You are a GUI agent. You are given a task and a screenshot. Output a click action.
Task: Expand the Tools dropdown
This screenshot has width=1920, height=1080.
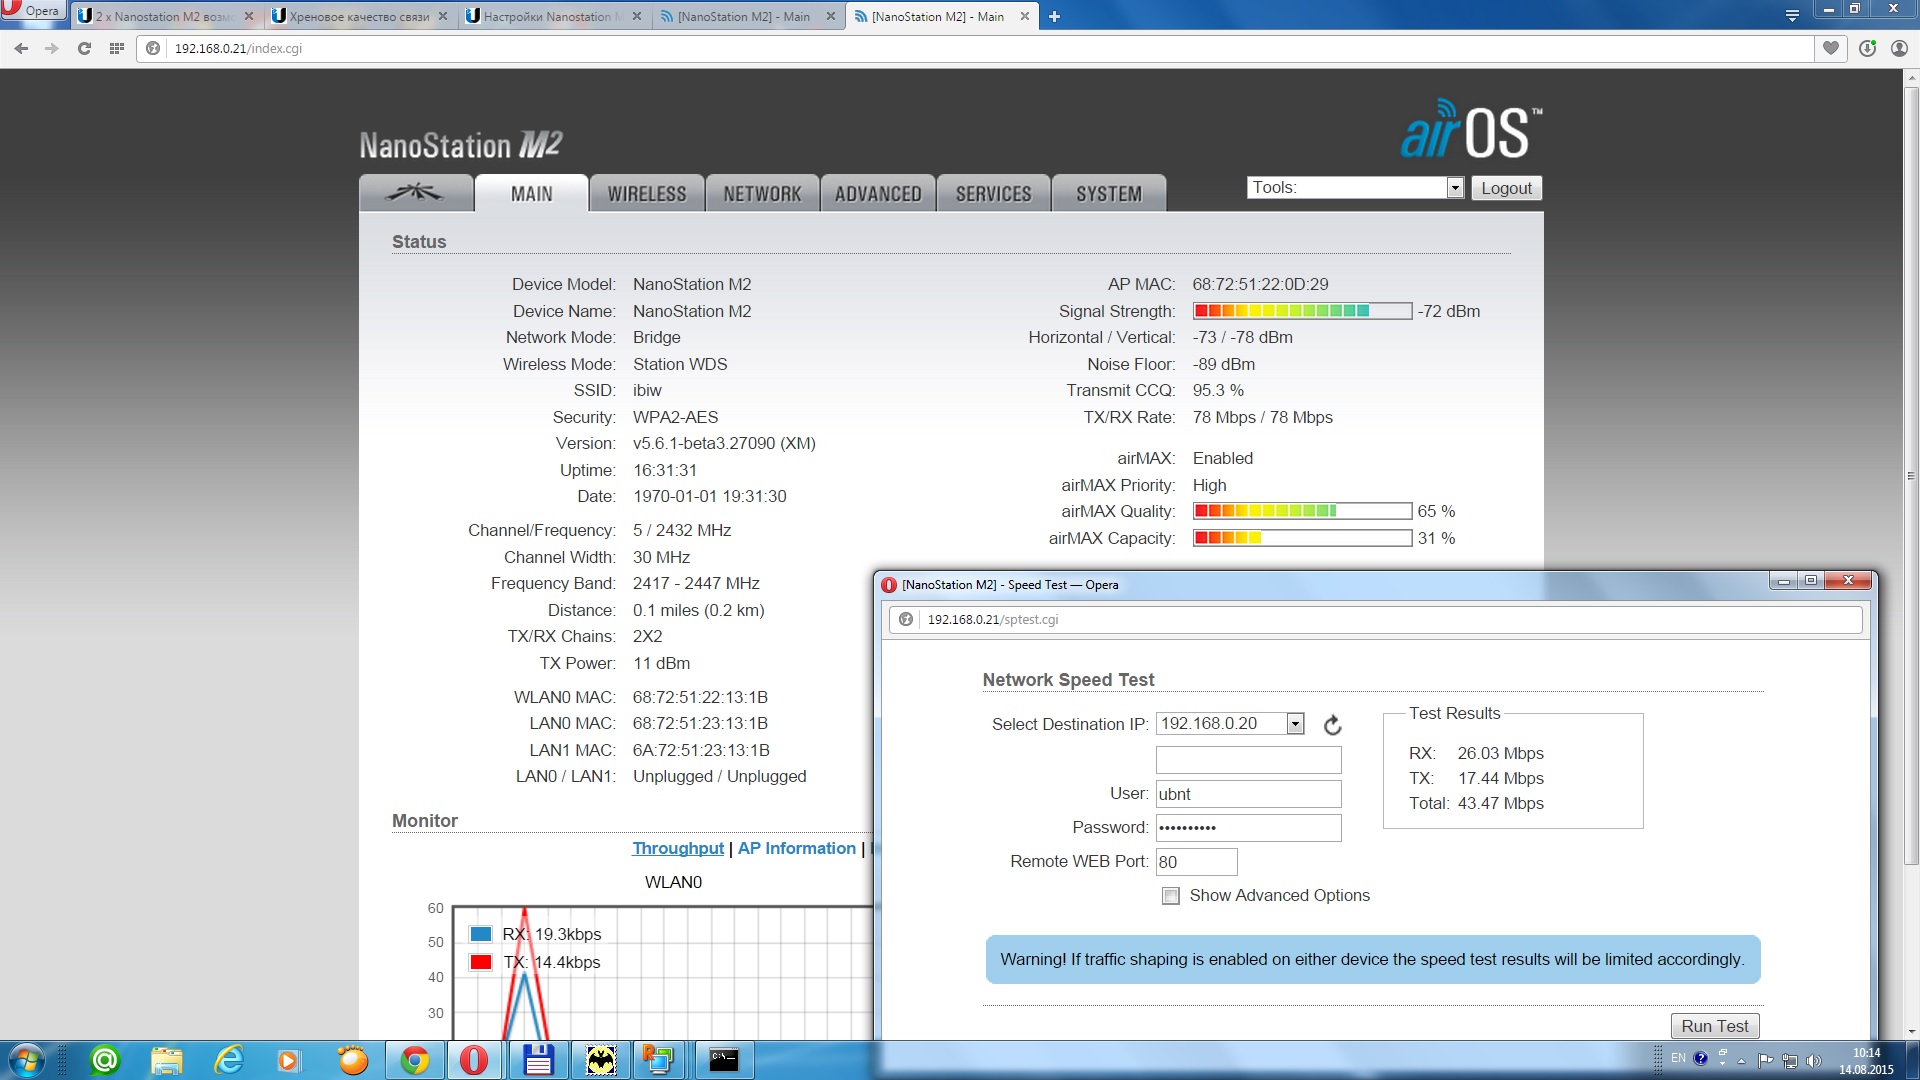(1355, 187)
